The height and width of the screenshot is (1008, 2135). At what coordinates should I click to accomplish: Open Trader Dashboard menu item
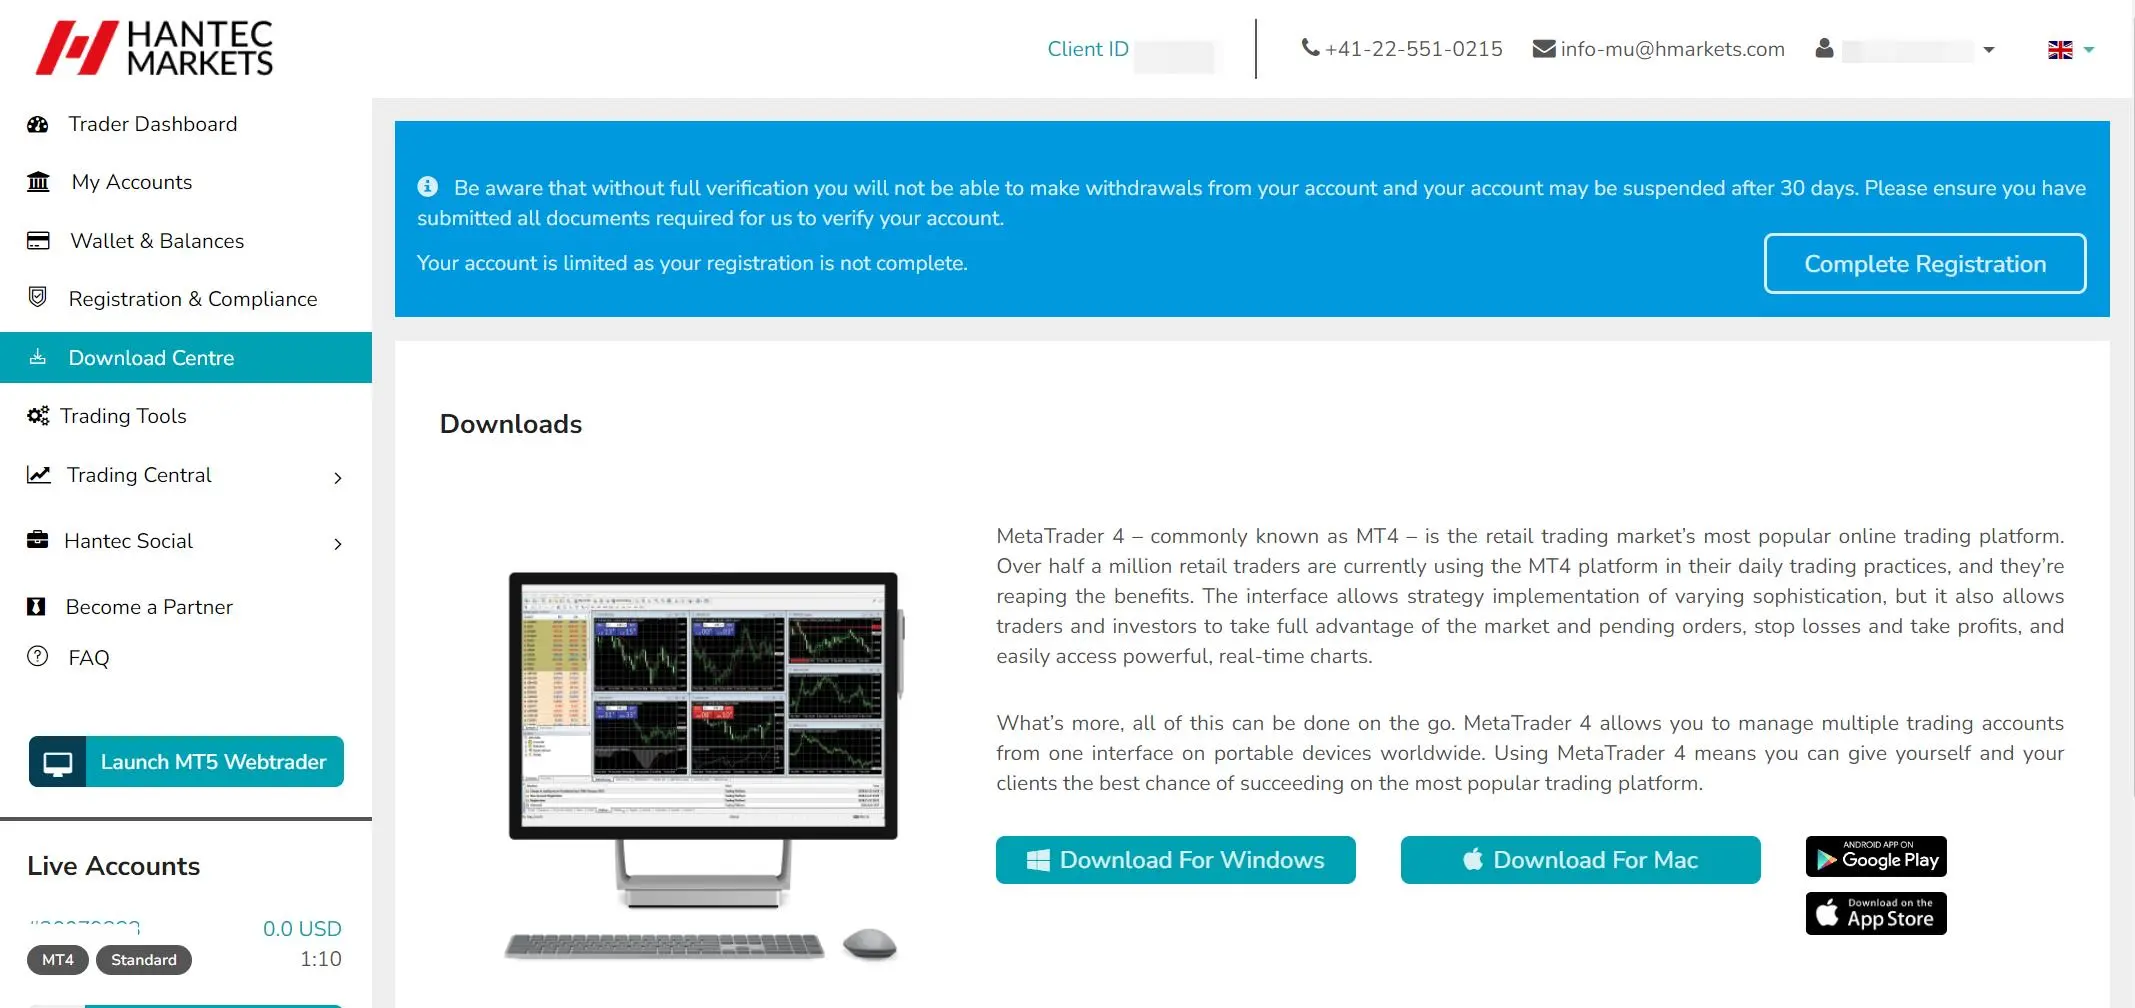coord(186,124)
